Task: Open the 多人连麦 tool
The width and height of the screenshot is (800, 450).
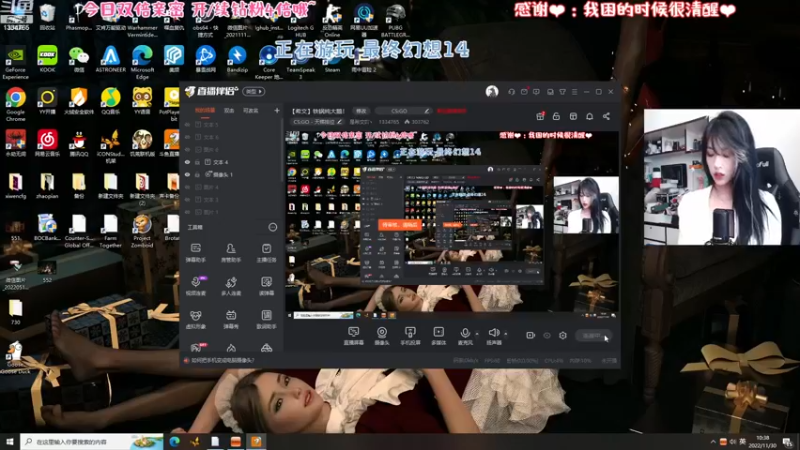Action: 231,286
